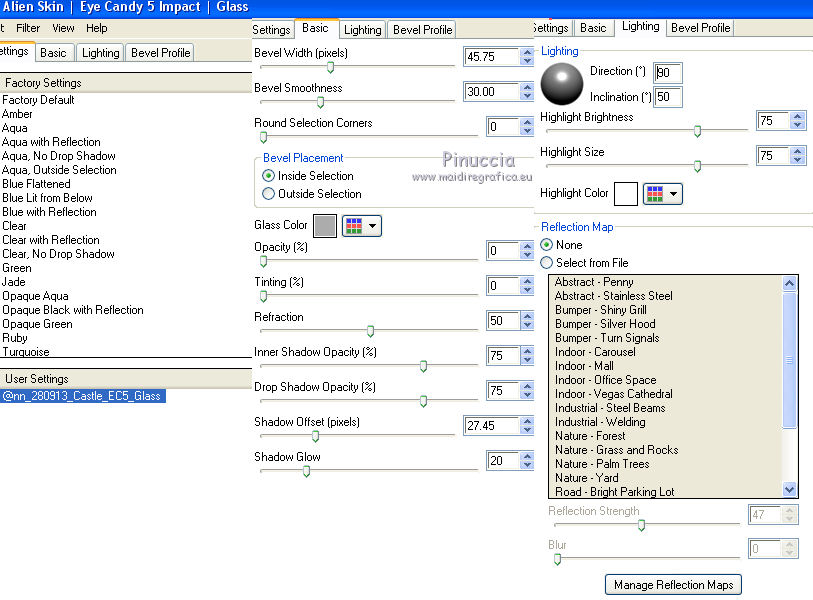Click the reflection map list scroll-down arrow
813x600 pixels.
point(789,489)
